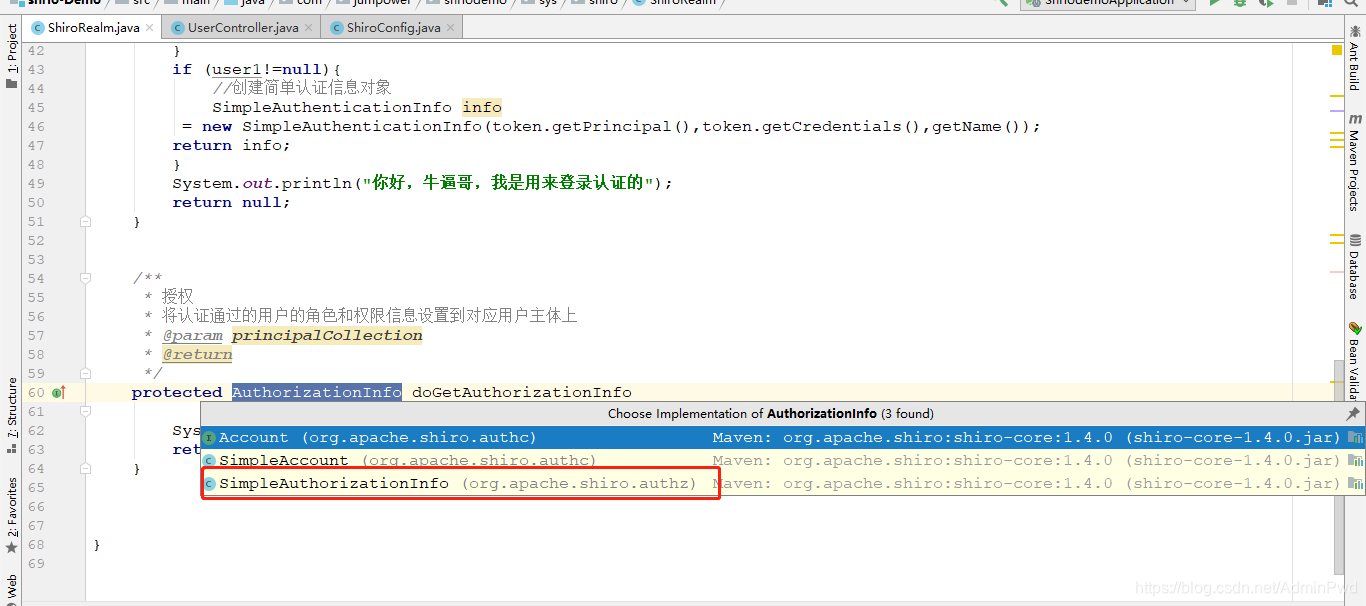The width and height of the screenshot is (1366, 606).
Task: Click the @return tag in Javadoc
Action: coord(197,355)
